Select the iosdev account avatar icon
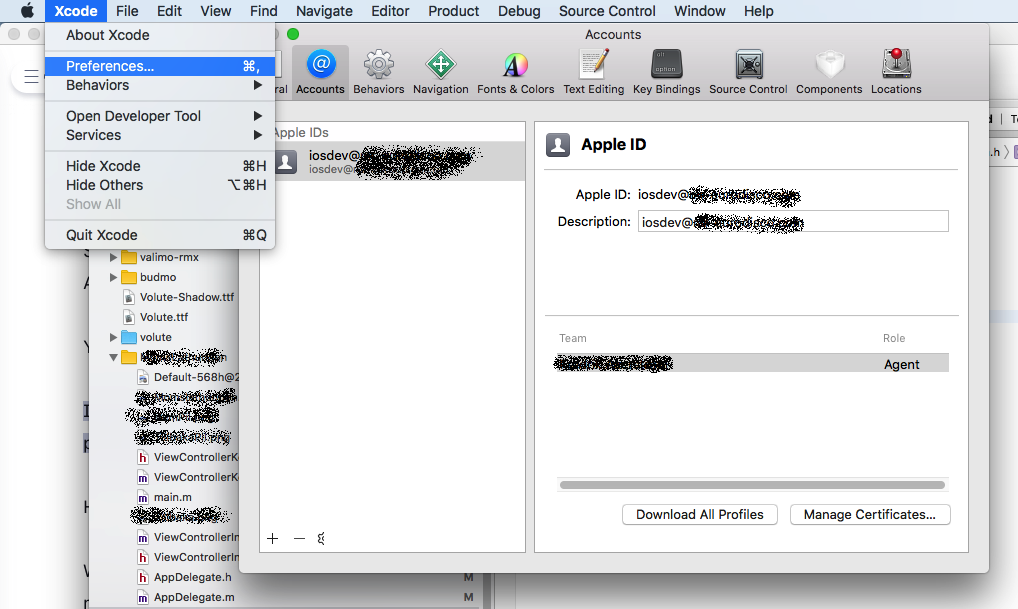 pyautogui.click(x=286, y=162)
